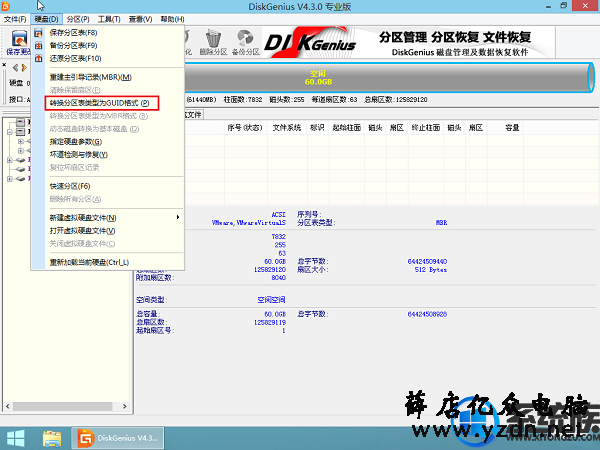Open the 文件(F) menu
This screenshot has width=600, height=450.
pos(15,19)
